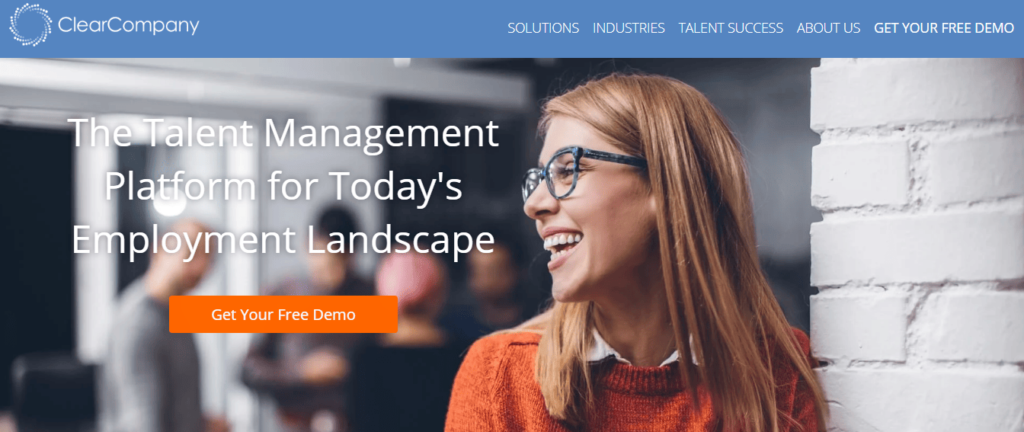Click the orange Get Your Free Demo button
The height and width of the screenshot is (432, 1024).
283,315
